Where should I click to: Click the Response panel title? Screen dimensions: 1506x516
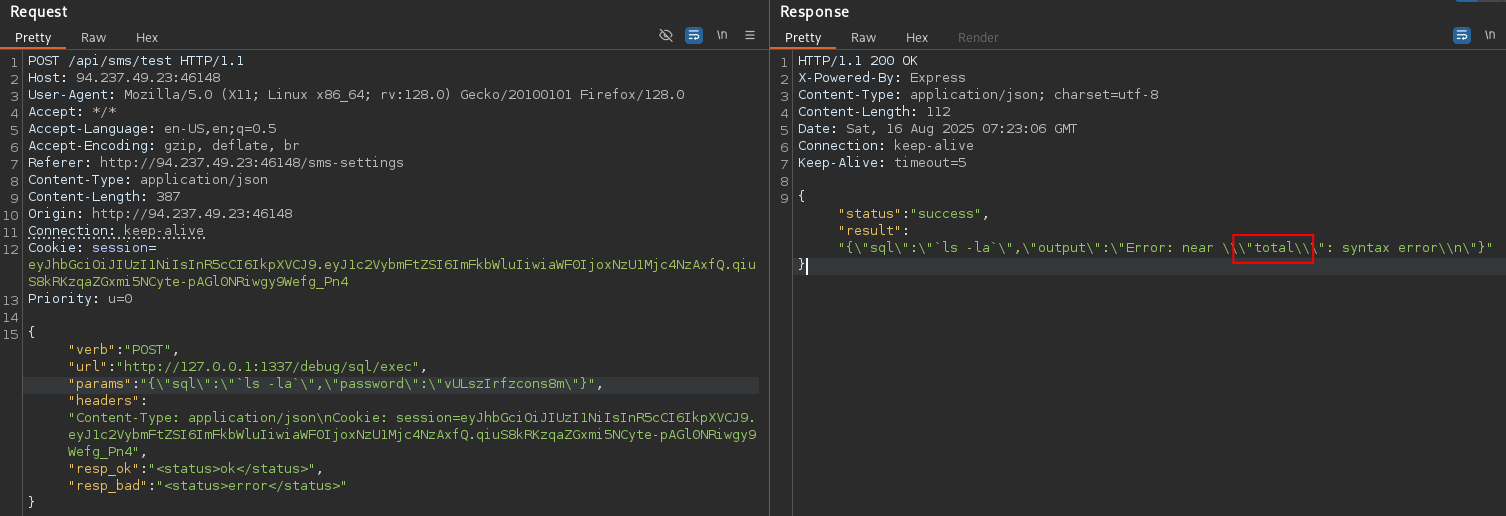point(814,12)
